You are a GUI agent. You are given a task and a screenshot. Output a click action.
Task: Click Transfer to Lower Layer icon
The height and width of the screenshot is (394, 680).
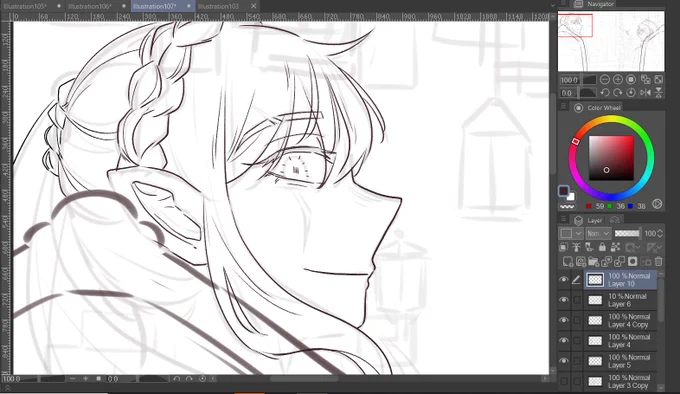tap(607, 261)
